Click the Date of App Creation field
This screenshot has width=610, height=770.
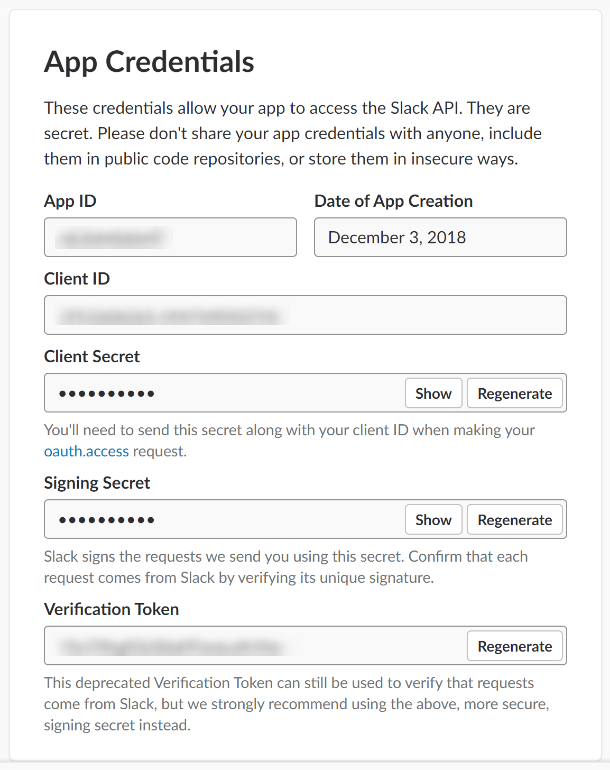click(440, 237)
